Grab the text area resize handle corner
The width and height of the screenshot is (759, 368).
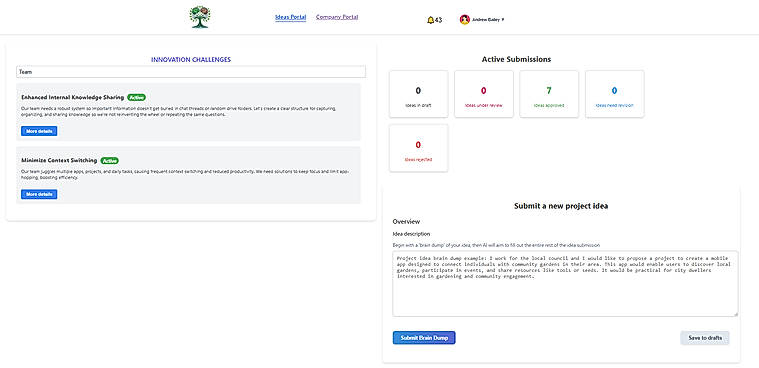[736, 314]
